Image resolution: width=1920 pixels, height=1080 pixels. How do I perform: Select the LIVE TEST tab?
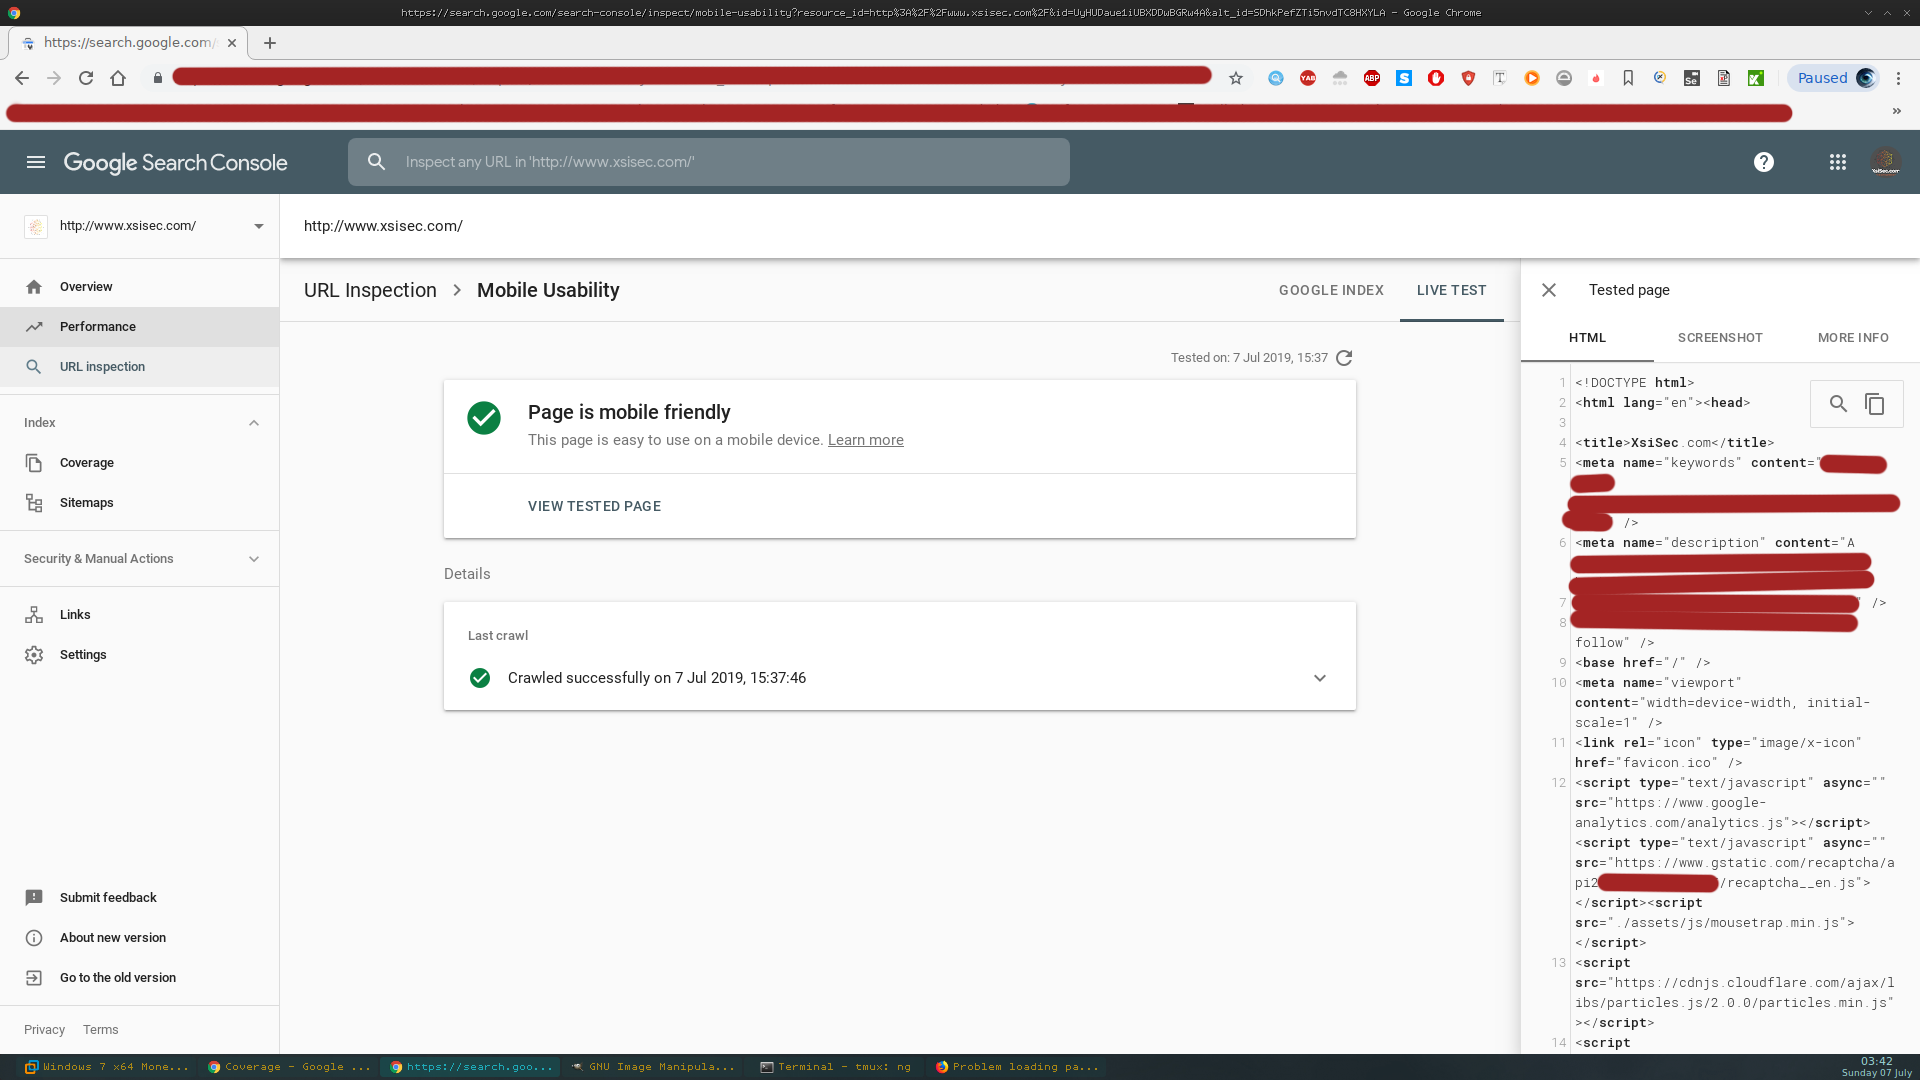(1452, 290)
